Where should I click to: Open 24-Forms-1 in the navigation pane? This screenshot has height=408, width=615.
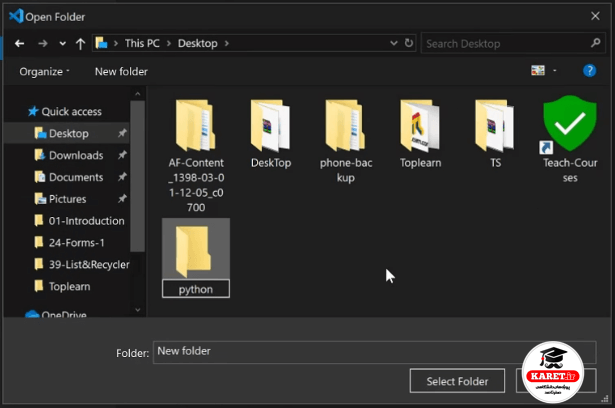click(x=67, y=243)
